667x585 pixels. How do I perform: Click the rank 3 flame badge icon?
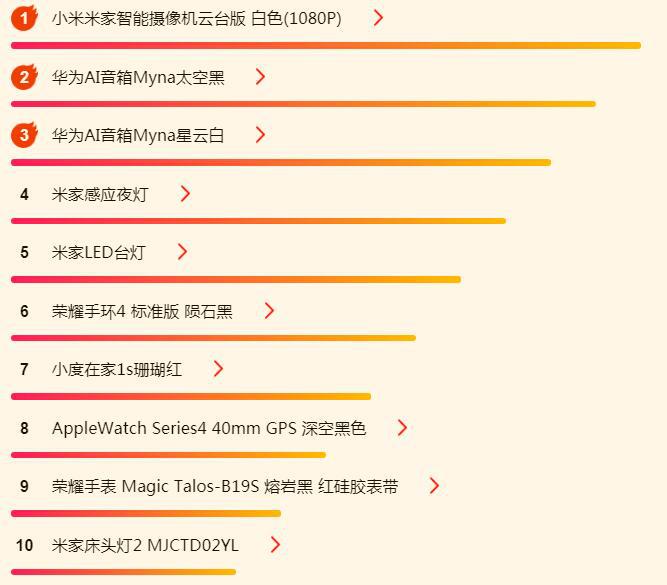[24, 134]
